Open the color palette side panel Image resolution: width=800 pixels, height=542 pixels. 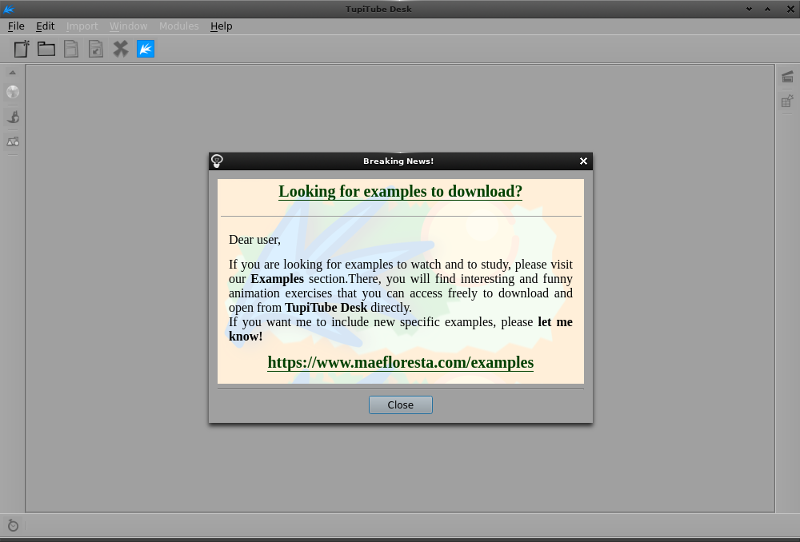[x=13, y=92]
